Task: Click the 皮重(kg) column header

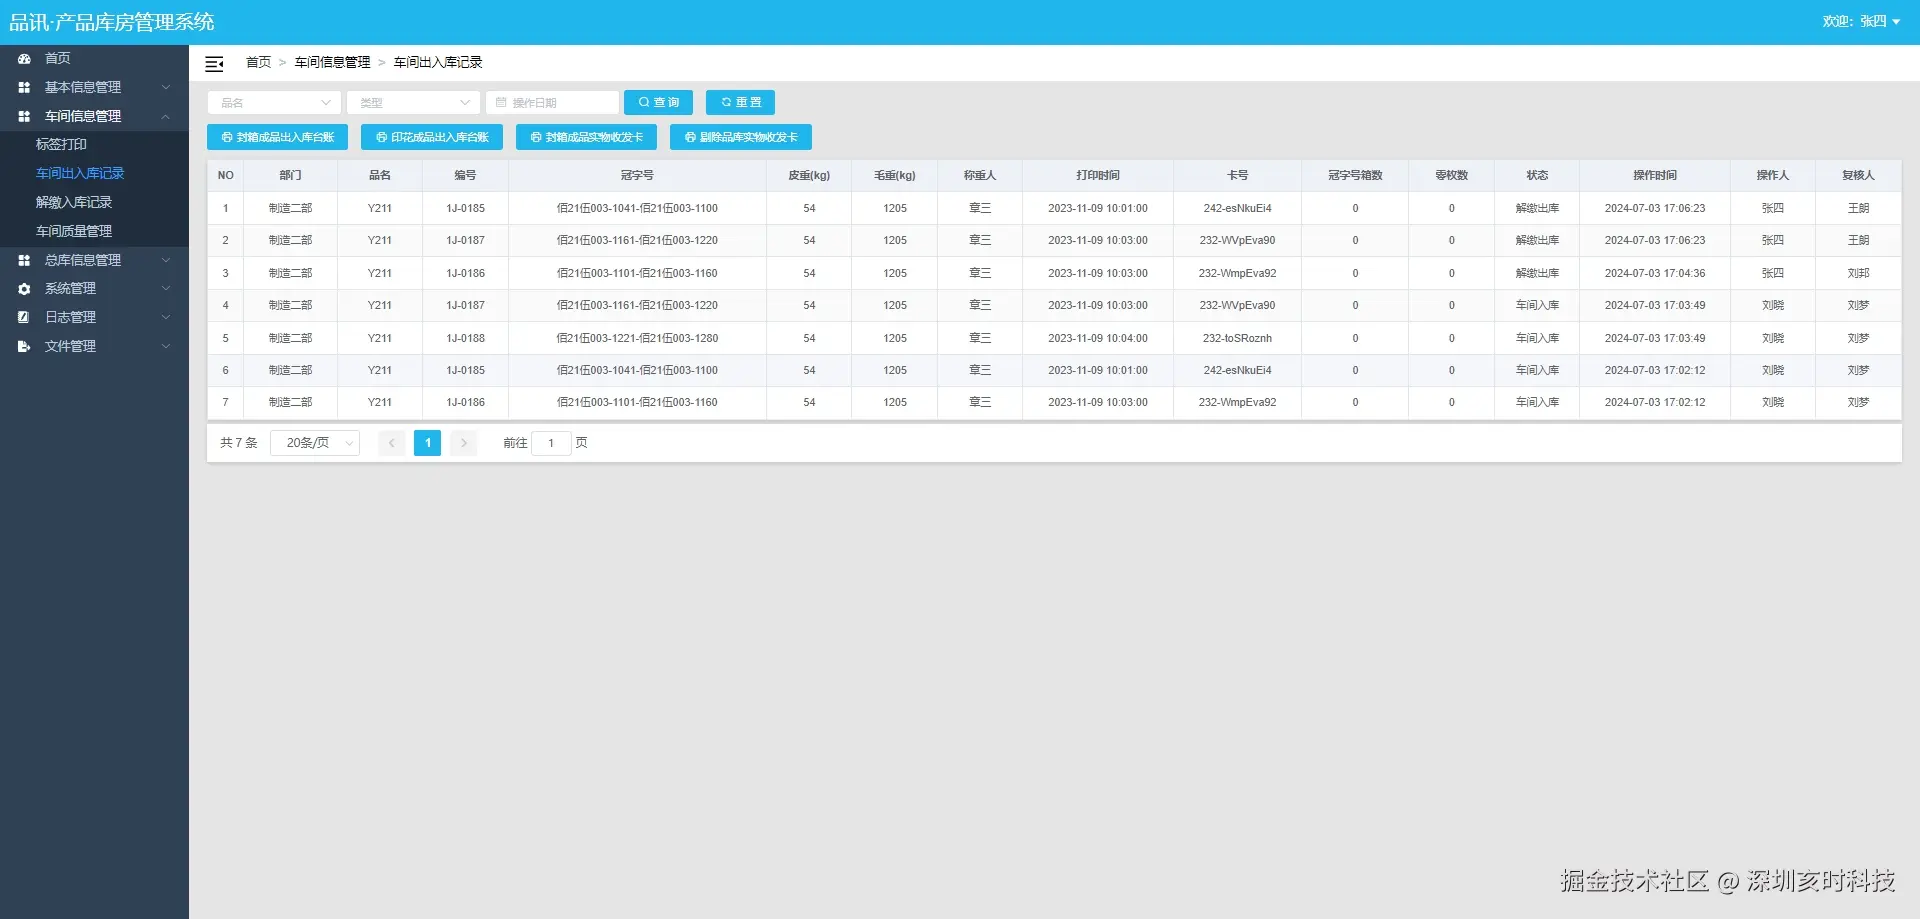Action: tap(809, 176)
